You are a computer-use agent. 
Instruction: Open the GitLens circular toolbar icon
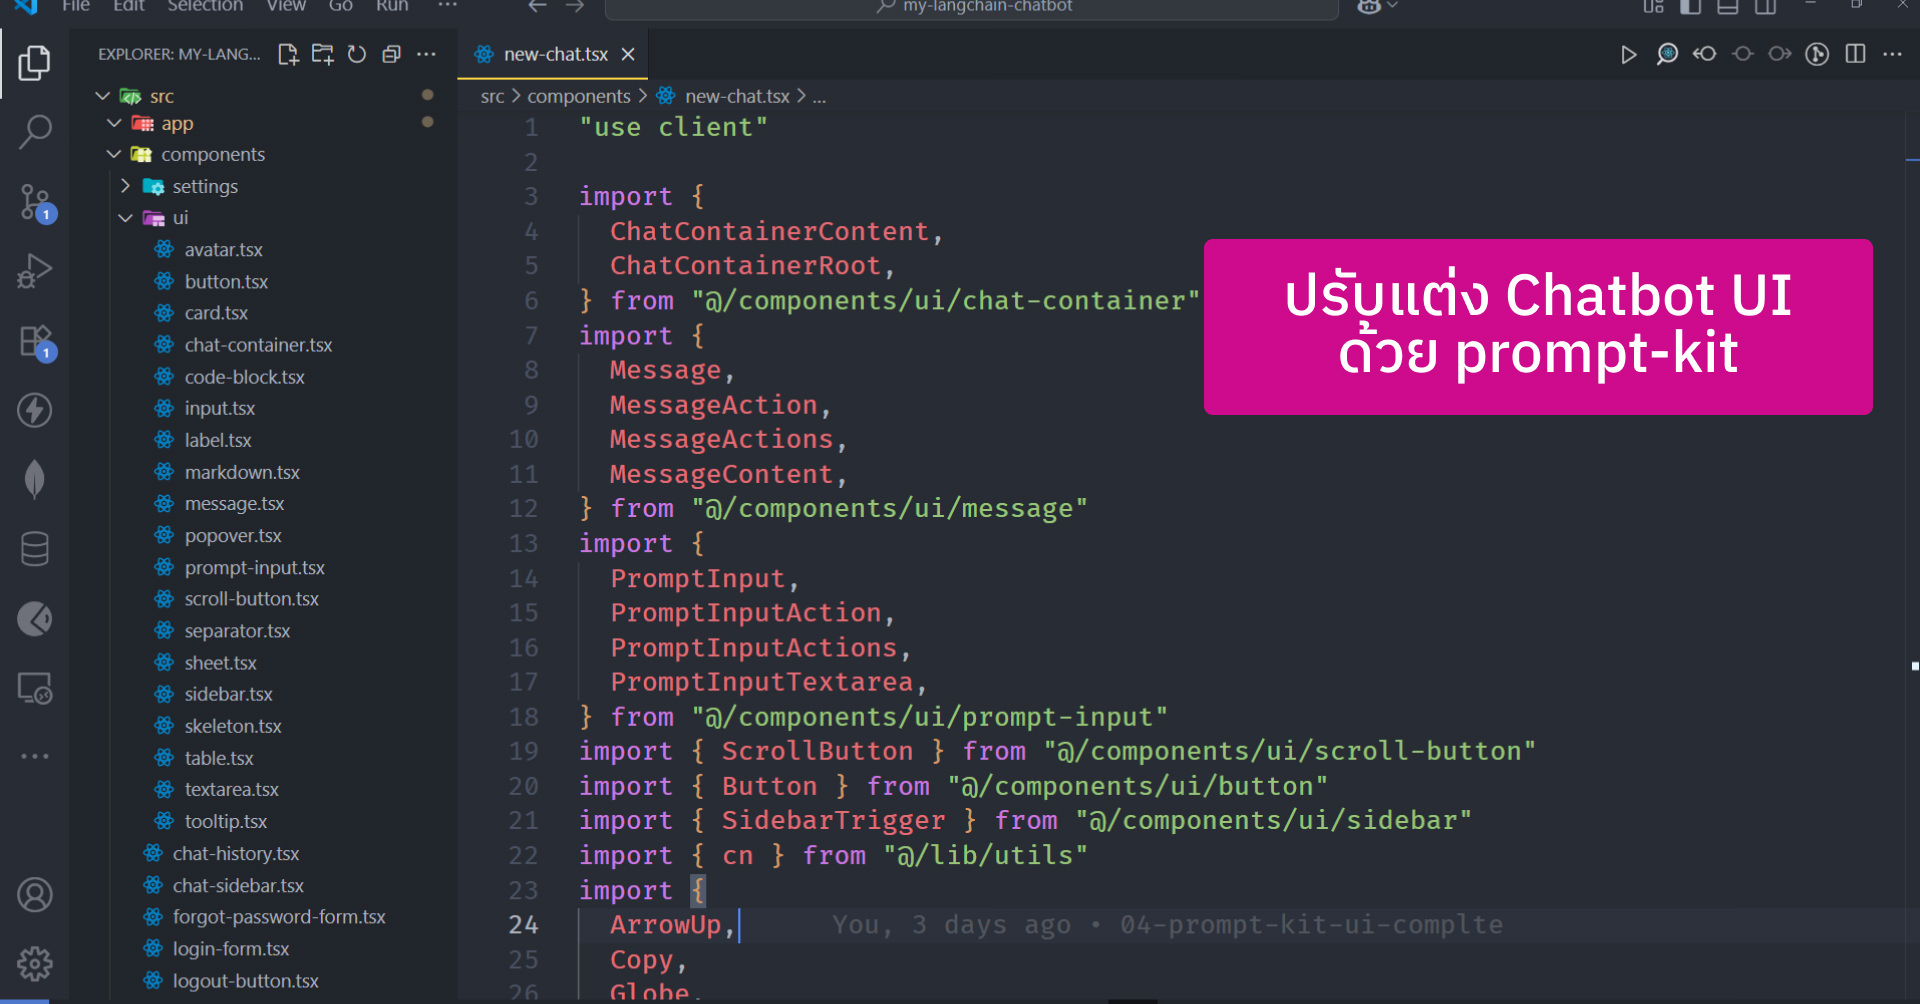click(x=1817, y=54)
